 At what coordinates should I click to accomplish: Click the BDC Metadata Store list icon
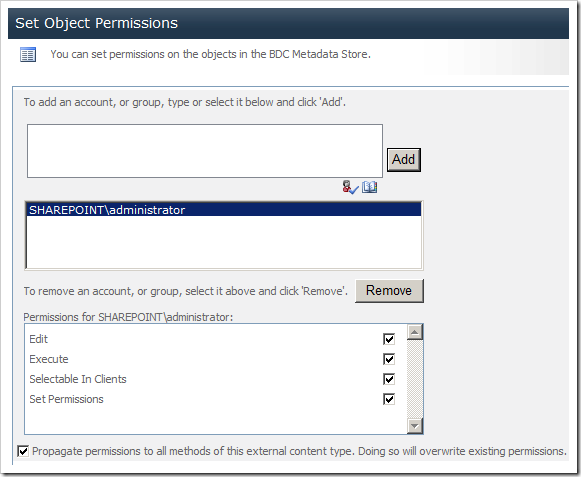[28, 55]
